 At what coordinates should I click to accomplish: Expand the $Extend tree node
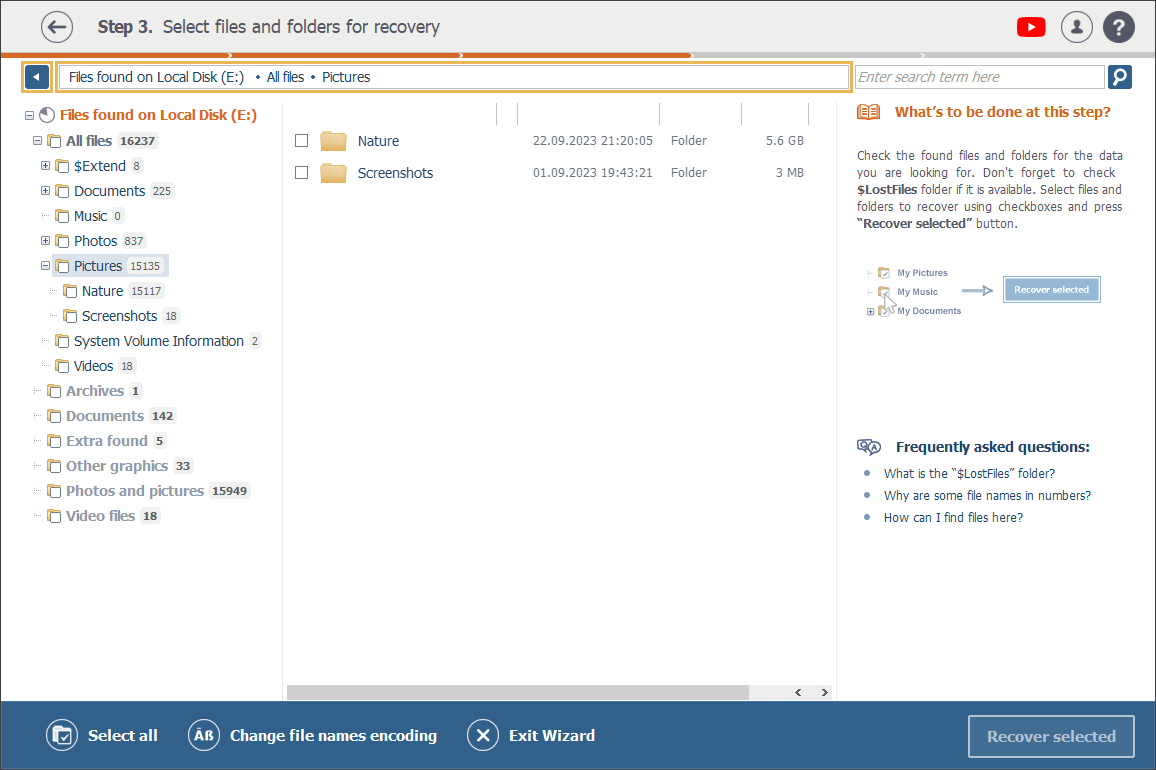click(45, 166)
